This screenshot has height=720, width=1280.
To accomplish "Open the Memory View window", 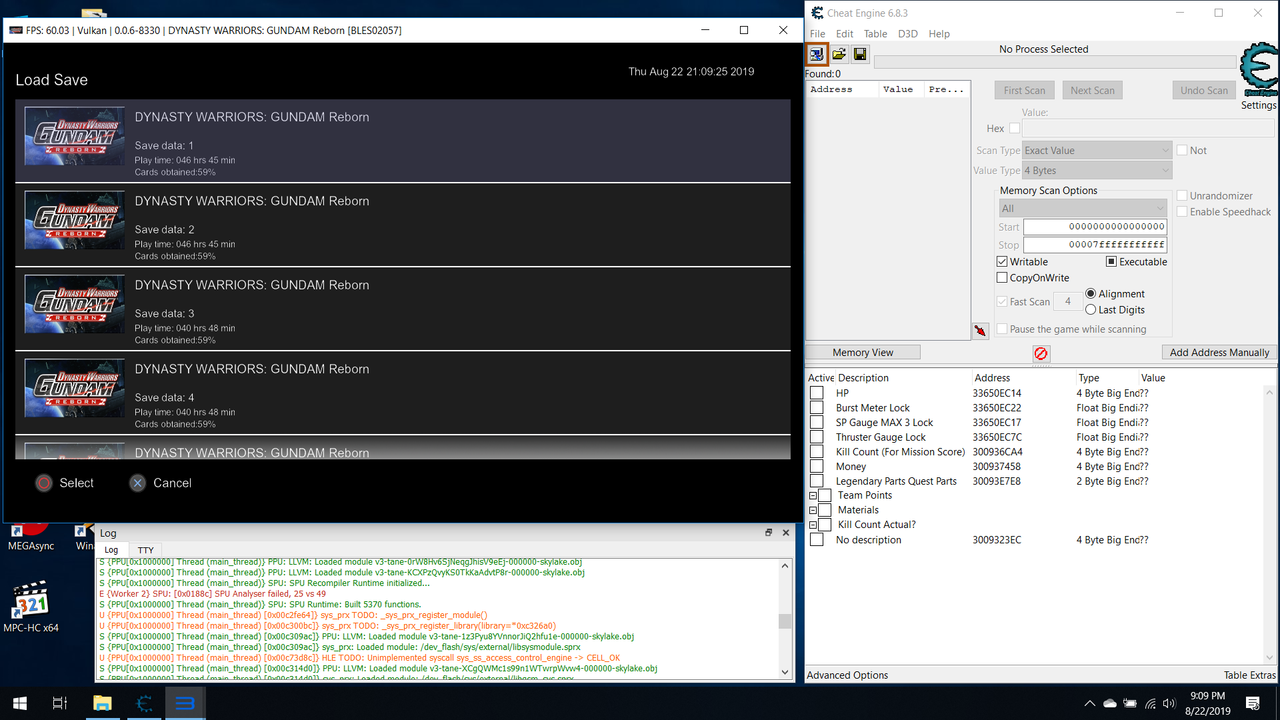I will pos(862,351).
